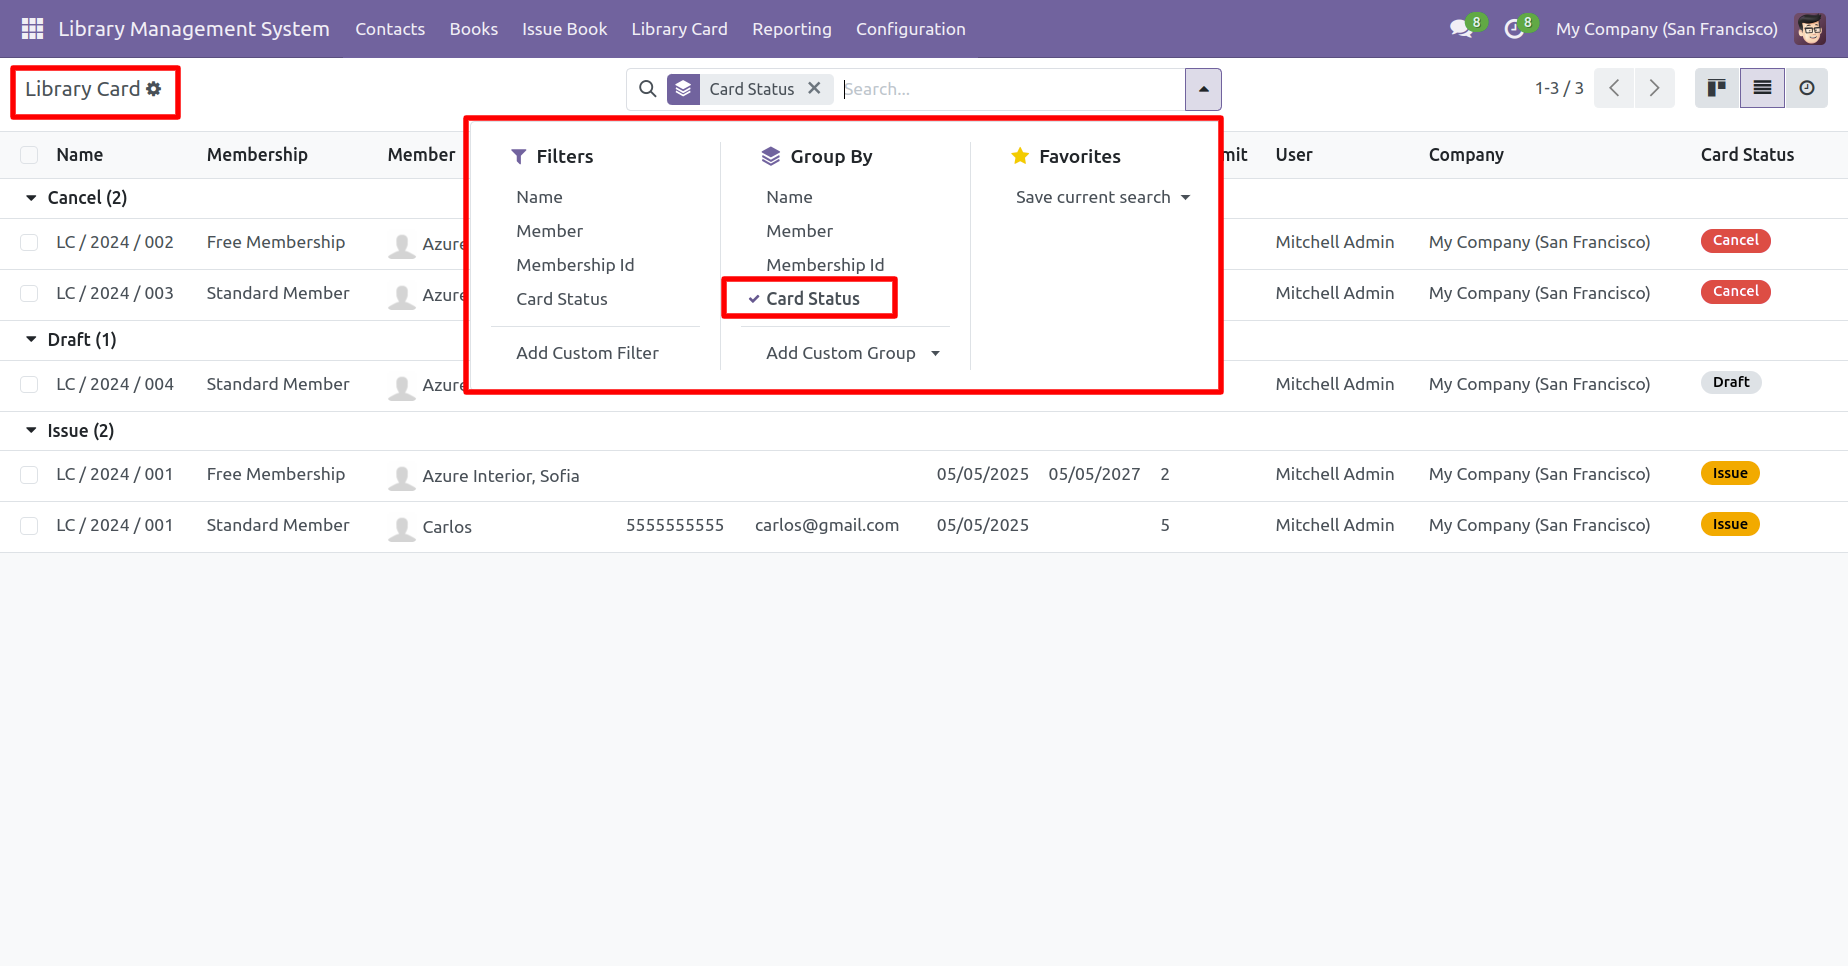Click Add Custom Filter
The width and height of the screenshot is (1848, 966).
587,353
